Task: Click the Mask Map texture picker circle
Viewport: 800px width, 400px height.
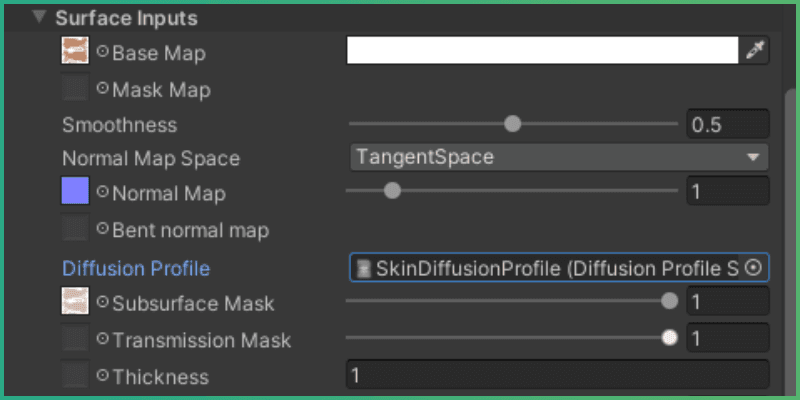Action: [x=102, y=89]
